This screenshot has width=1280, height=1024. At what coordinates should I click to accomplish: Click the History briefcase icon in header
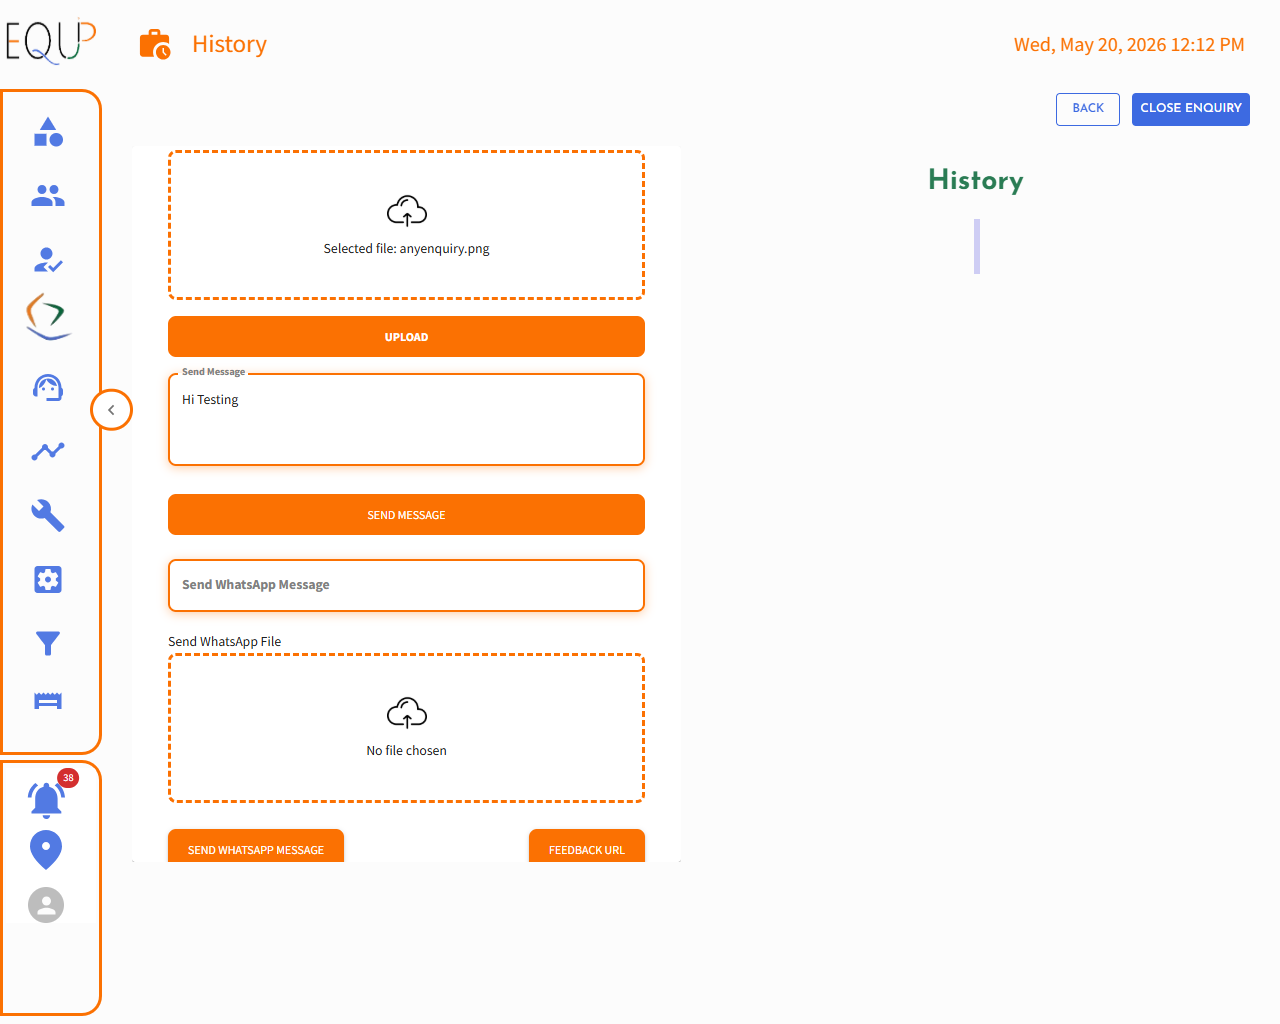tap(155, 44)
